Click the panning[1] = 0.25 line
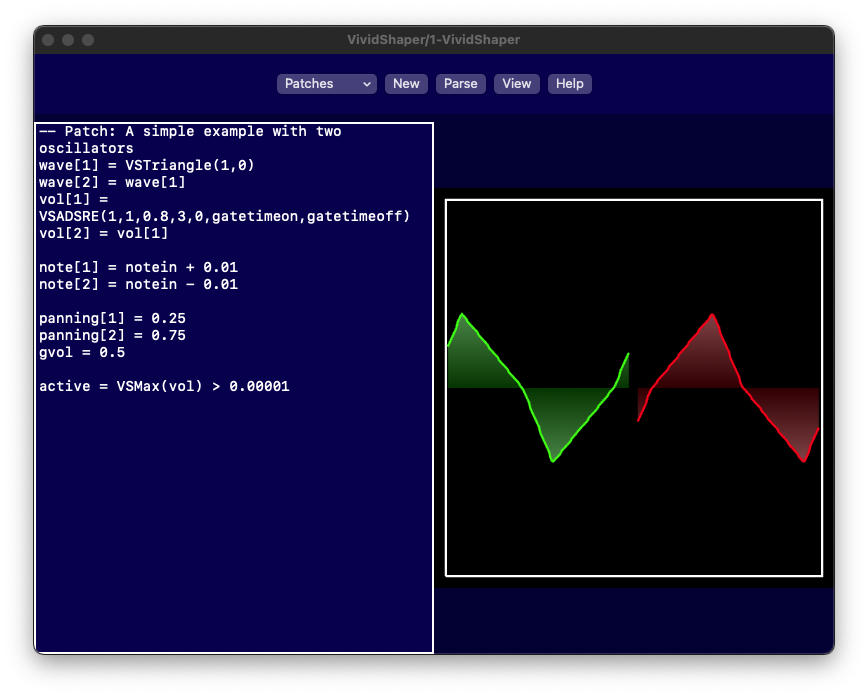Image resolution: width=868 pixels, height=696 pixels. (112, 319)
